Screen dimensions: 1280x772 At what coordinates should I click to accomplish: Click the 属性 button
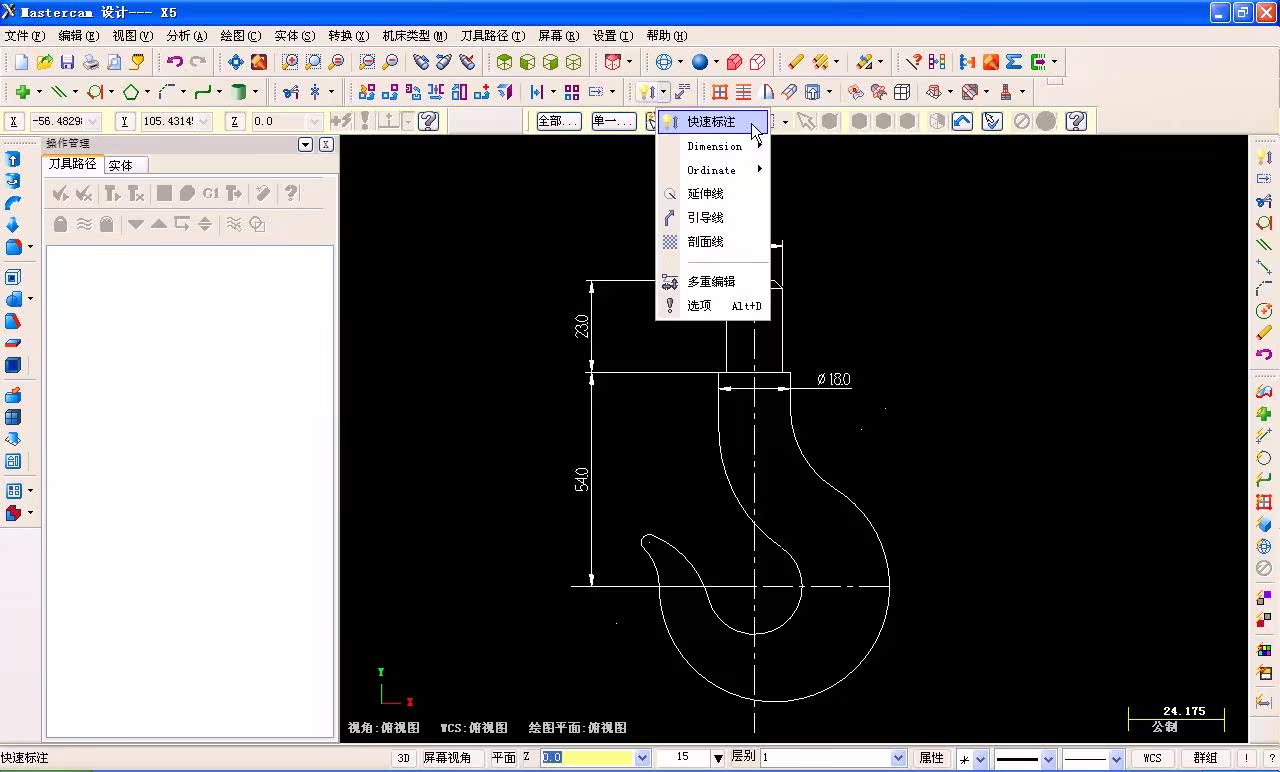(x=932, y=758)
